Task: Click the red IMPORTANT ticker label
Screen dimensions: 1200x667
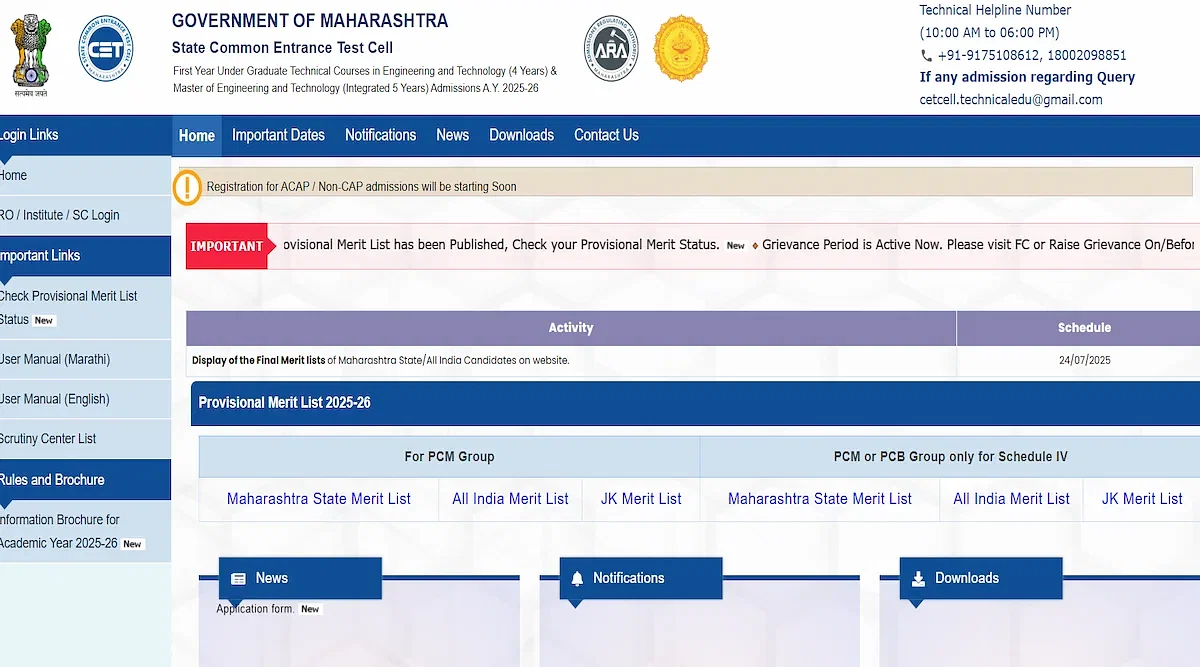Action: tap(227, 246)
